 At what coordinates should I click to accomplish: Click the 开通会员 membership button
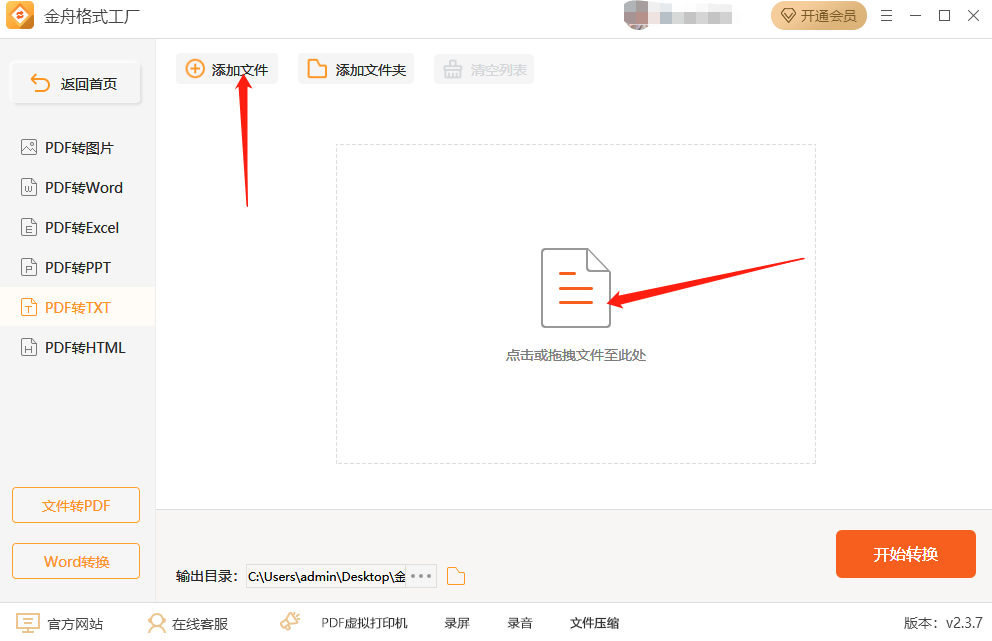point(819,16)
